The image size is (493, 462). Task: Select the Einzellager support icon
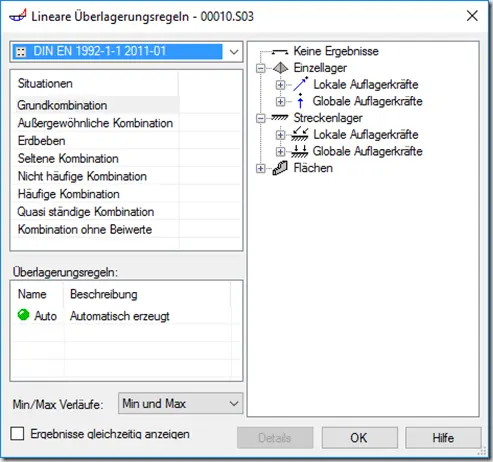click(x=280, y=68)
